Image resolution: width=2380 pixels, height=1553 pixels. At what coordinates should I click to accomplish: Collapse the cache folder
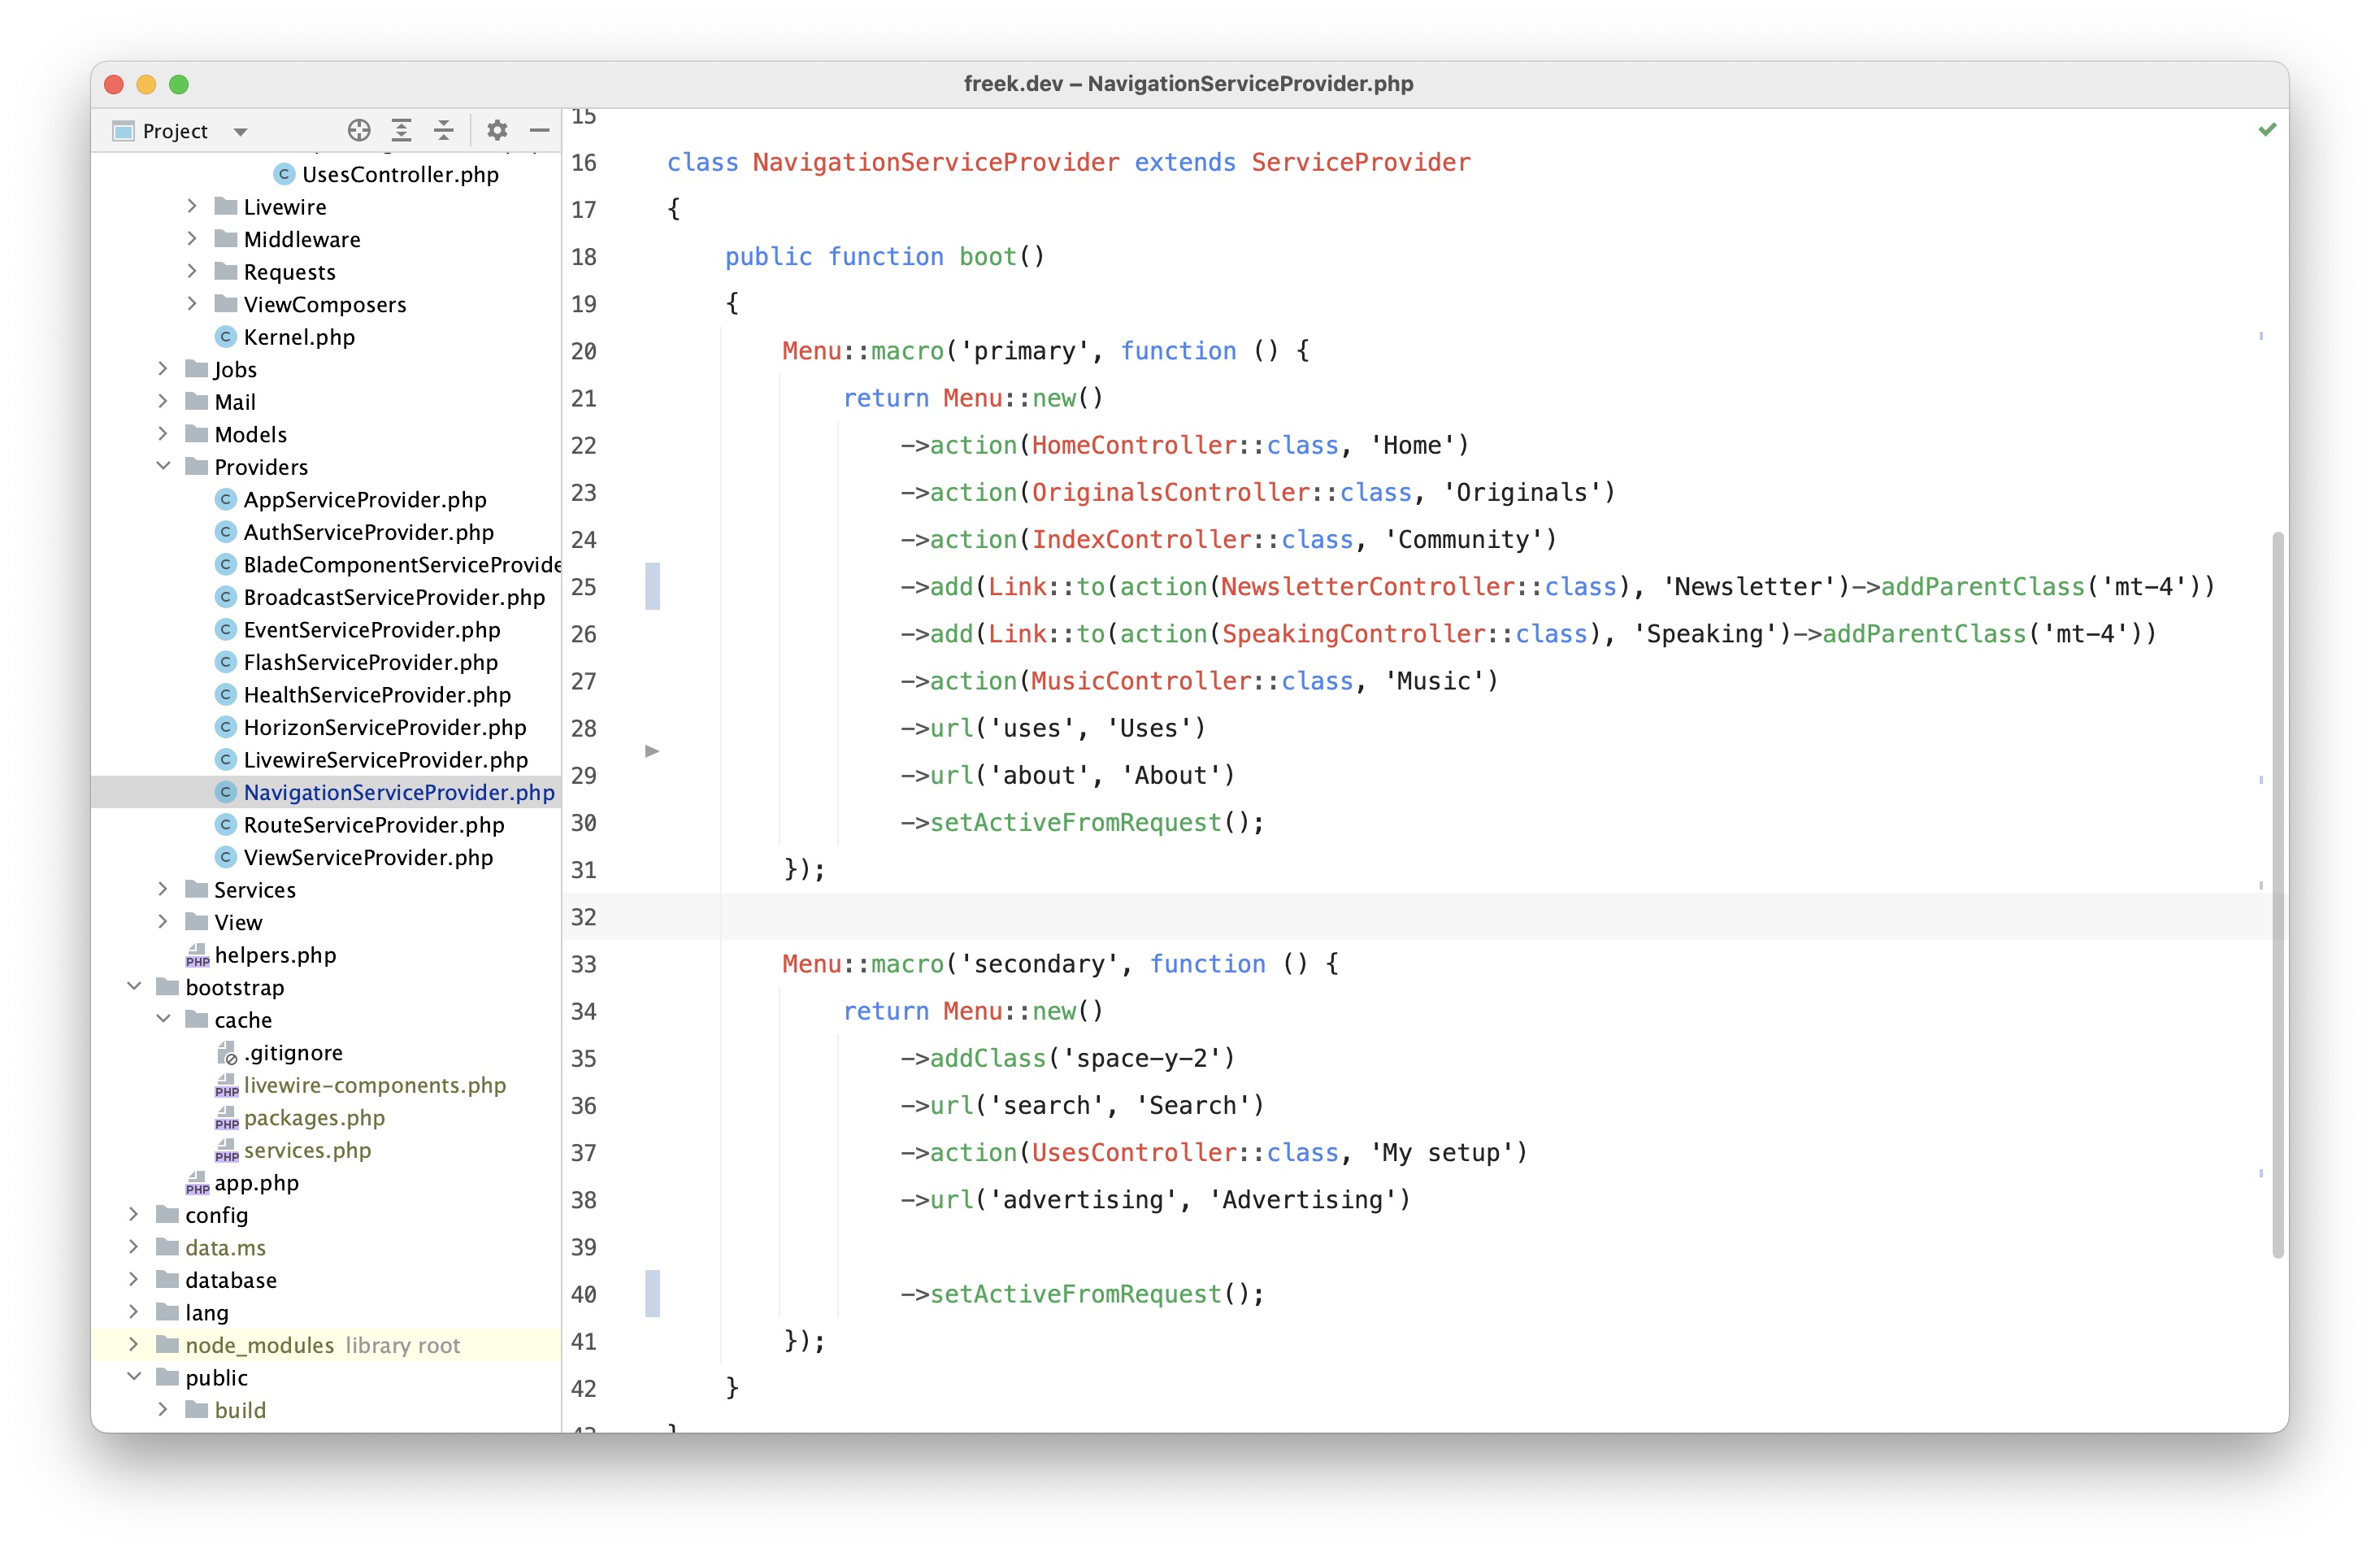pos(163,1019)
